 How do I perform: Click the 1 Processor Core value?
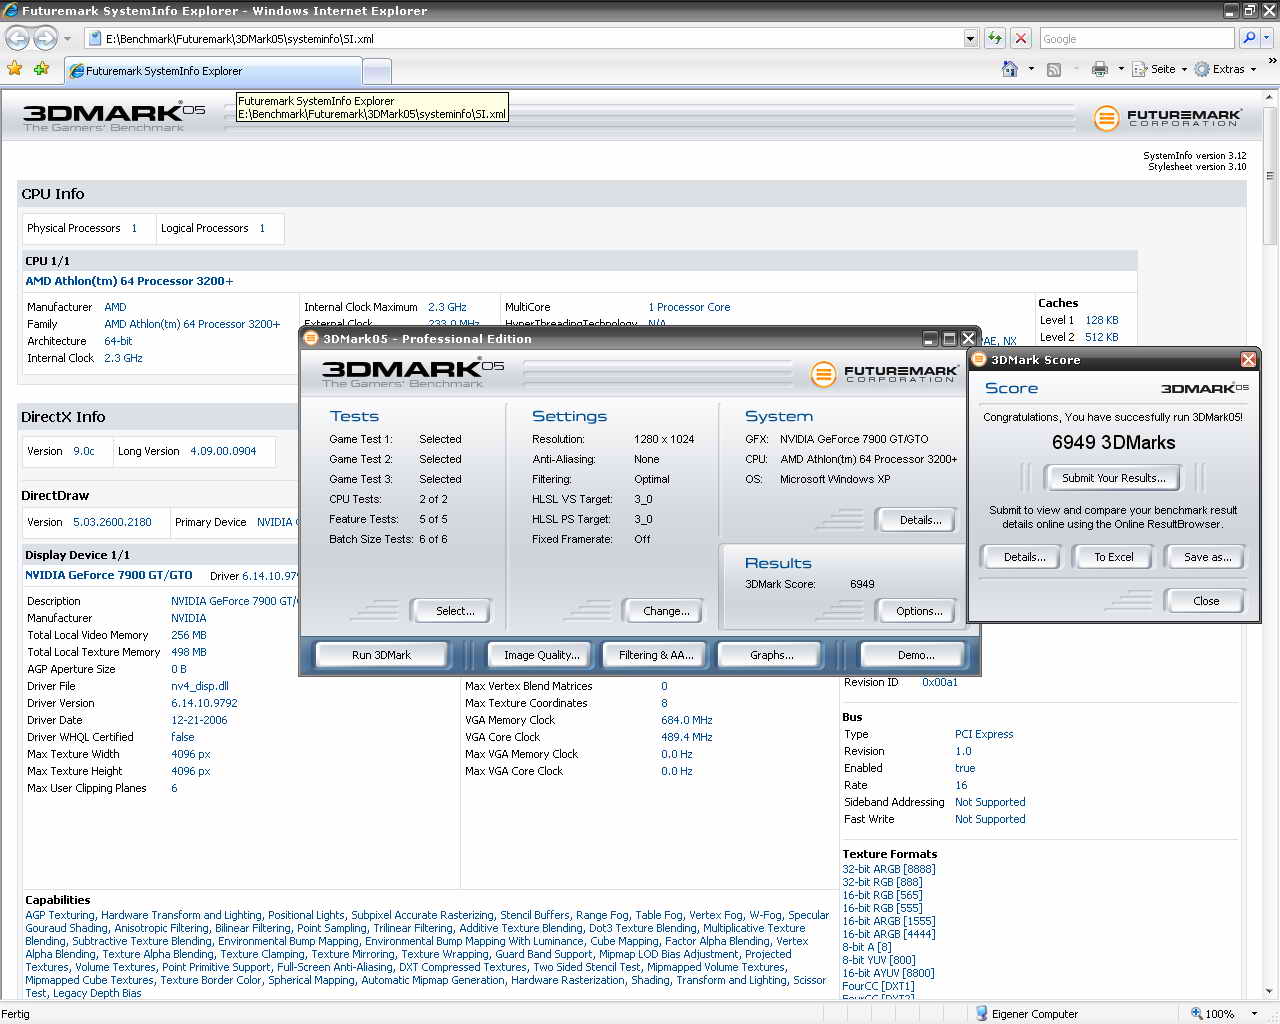(x=689, y=307)
